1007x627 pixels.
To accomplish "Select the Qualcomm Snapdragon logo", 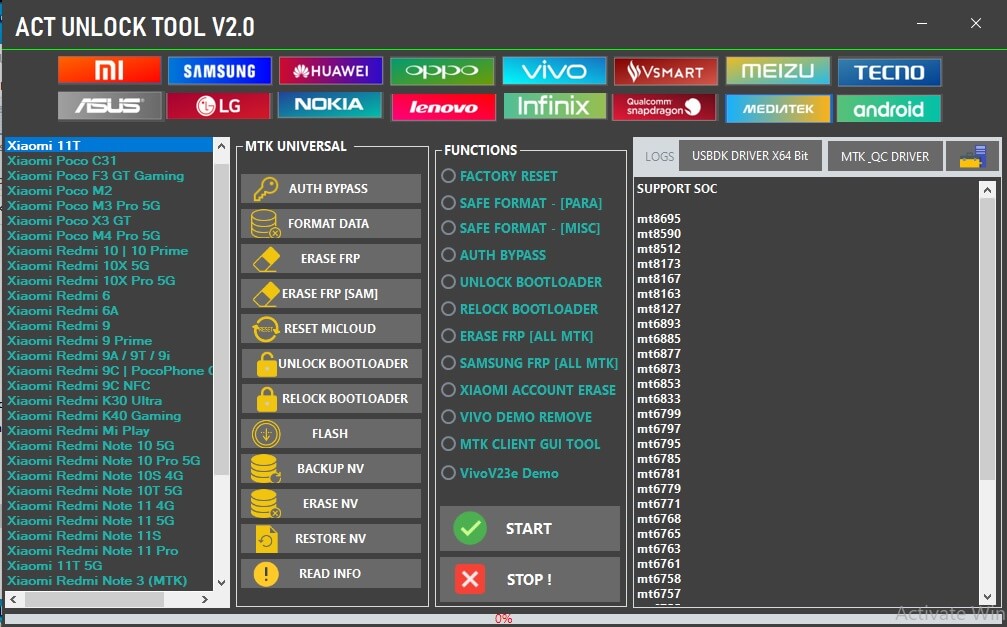I will (664, 106).
